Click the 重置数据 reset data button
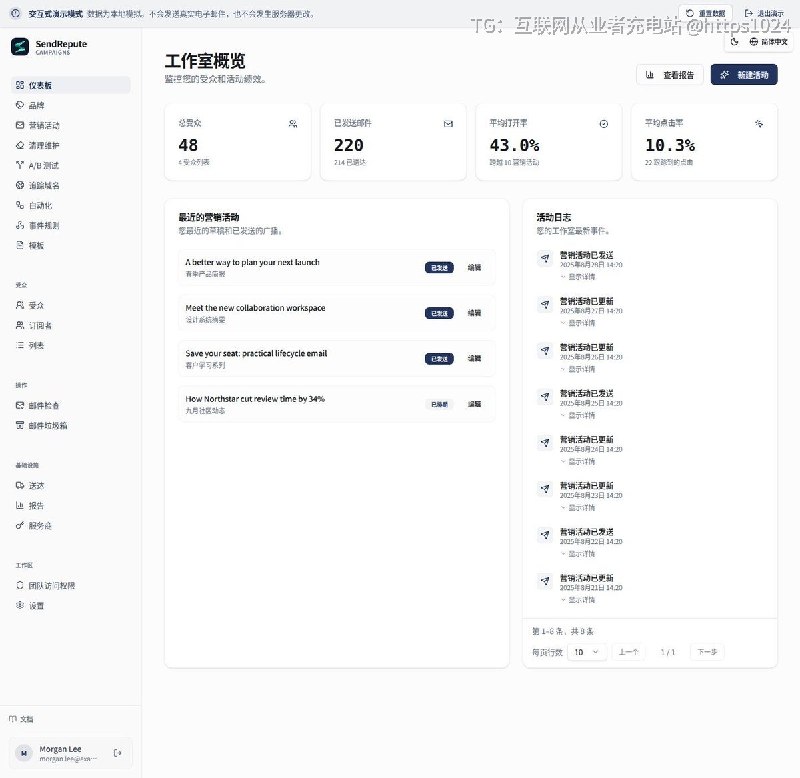The height and width of the screenshot is (778, 800). click(706, 14)
